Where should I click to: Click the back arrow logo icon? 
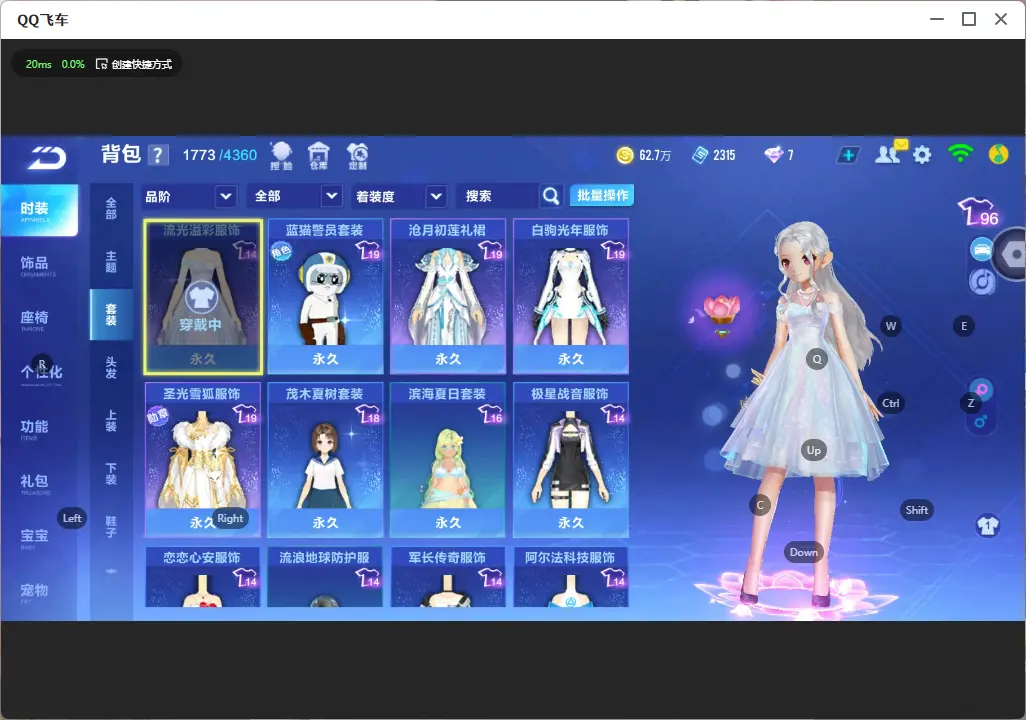pos(46,158)
